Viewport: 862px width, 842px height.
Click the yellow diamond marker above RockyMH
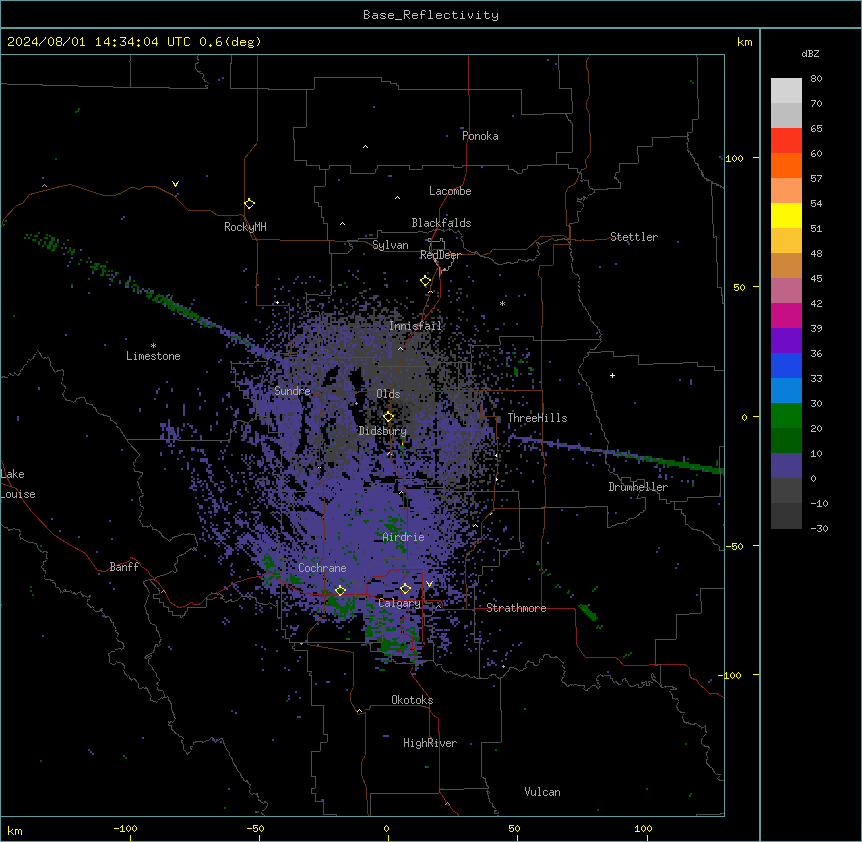click(250, 204)
